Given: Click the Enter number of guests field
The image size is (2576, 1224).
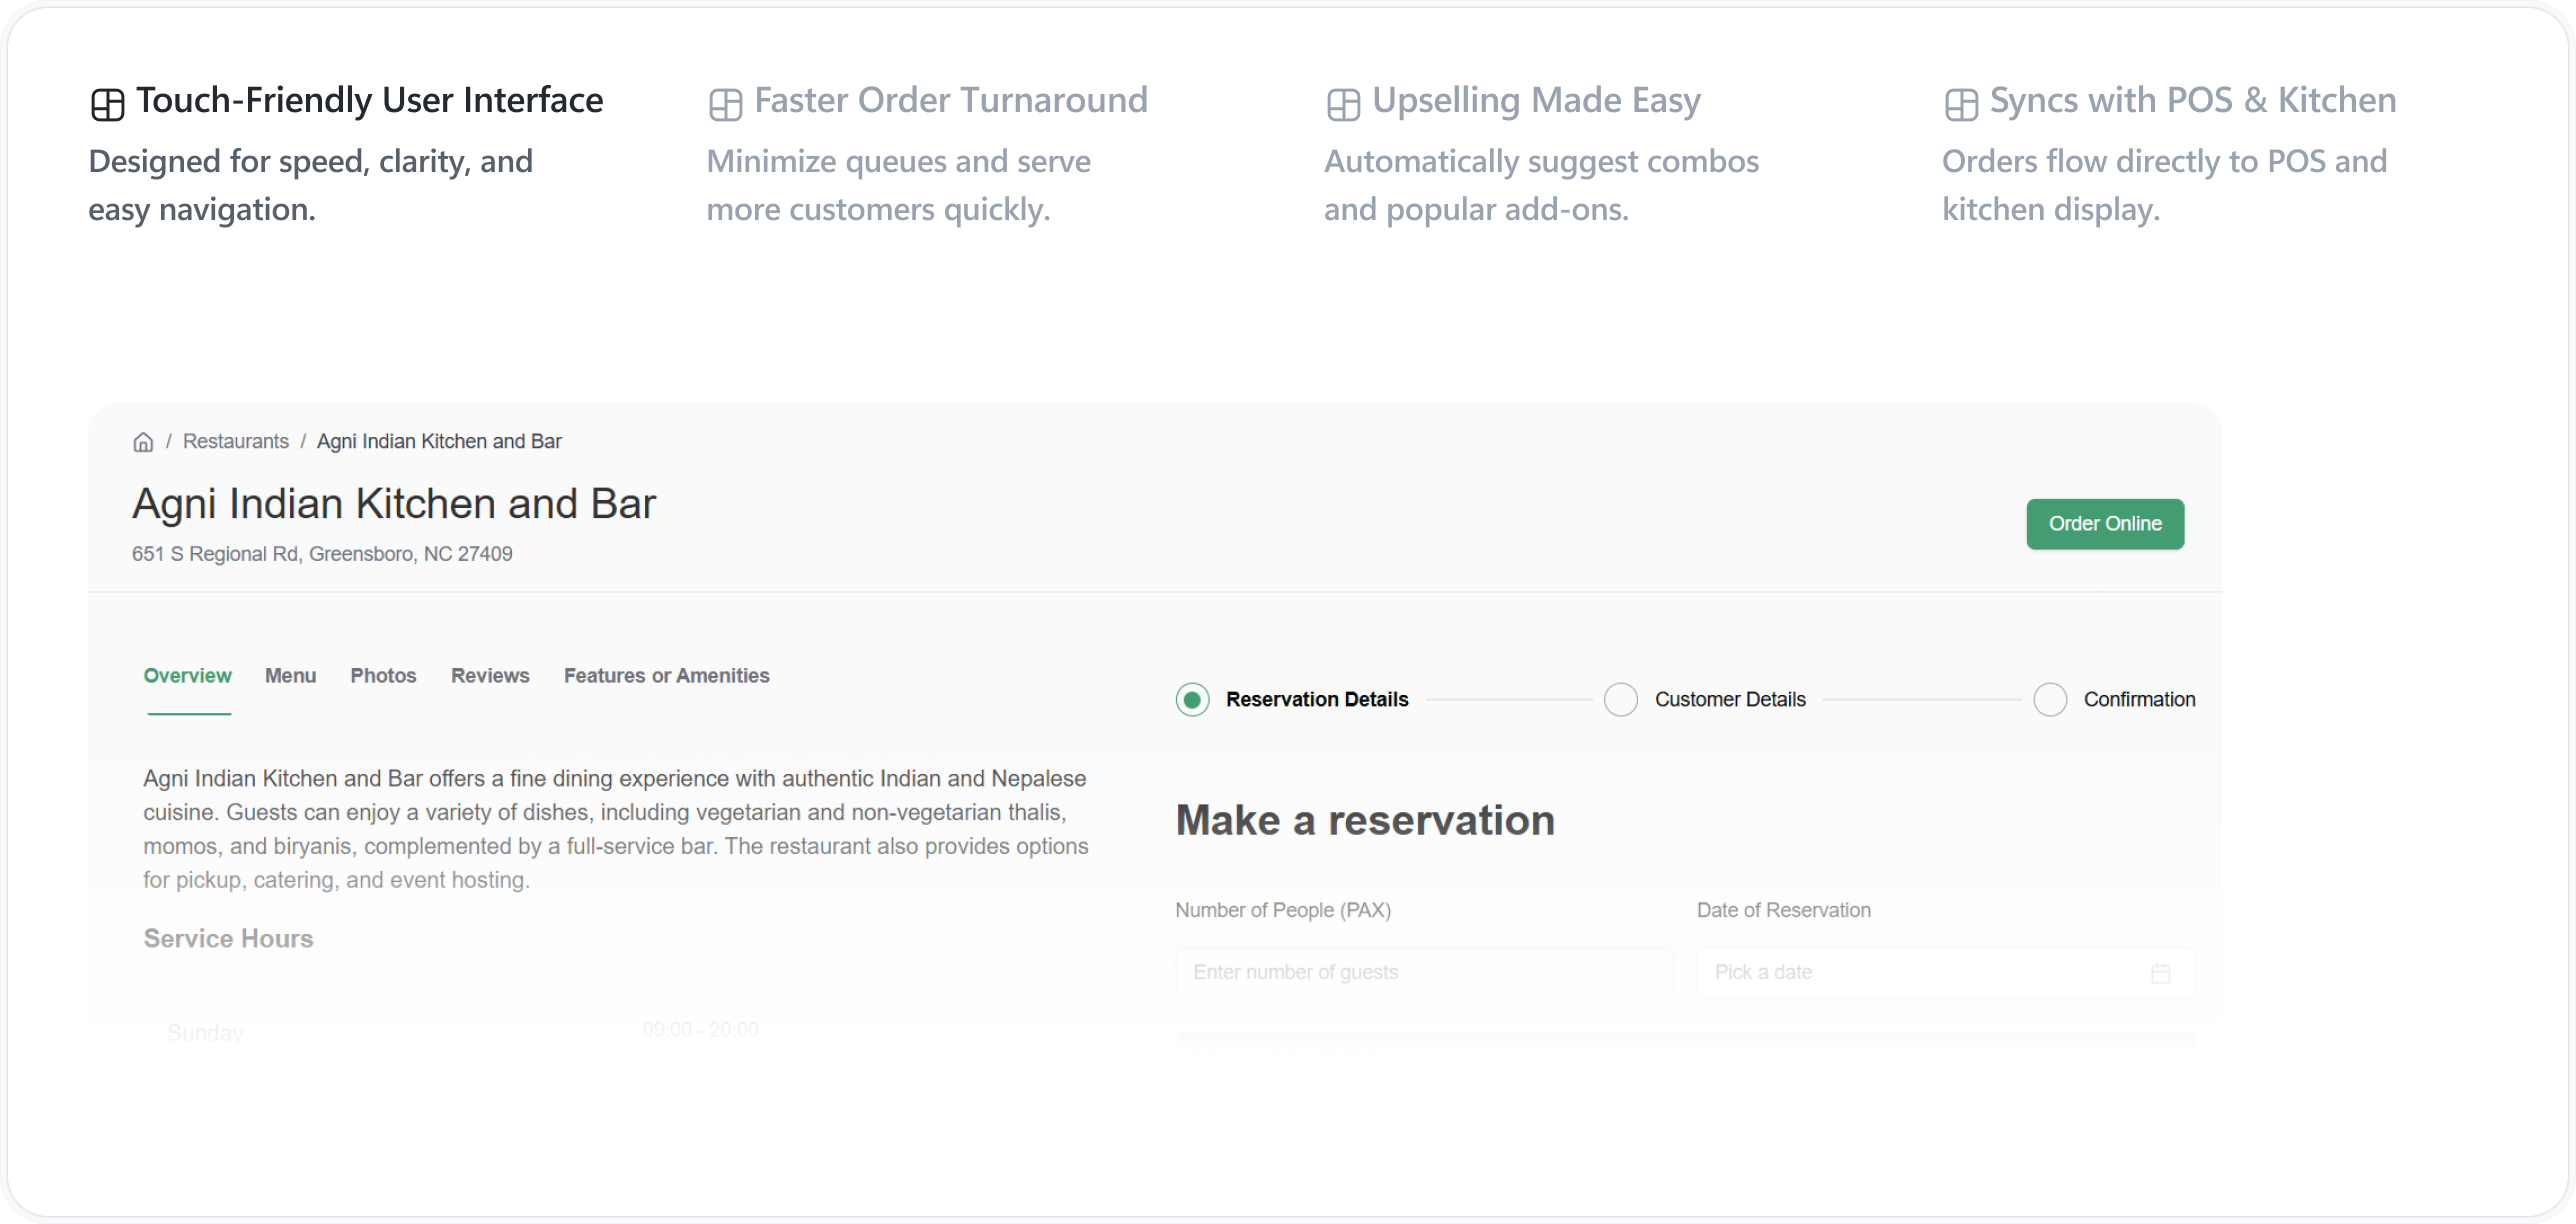Looking at the screenshot, I should (1423, 973).
